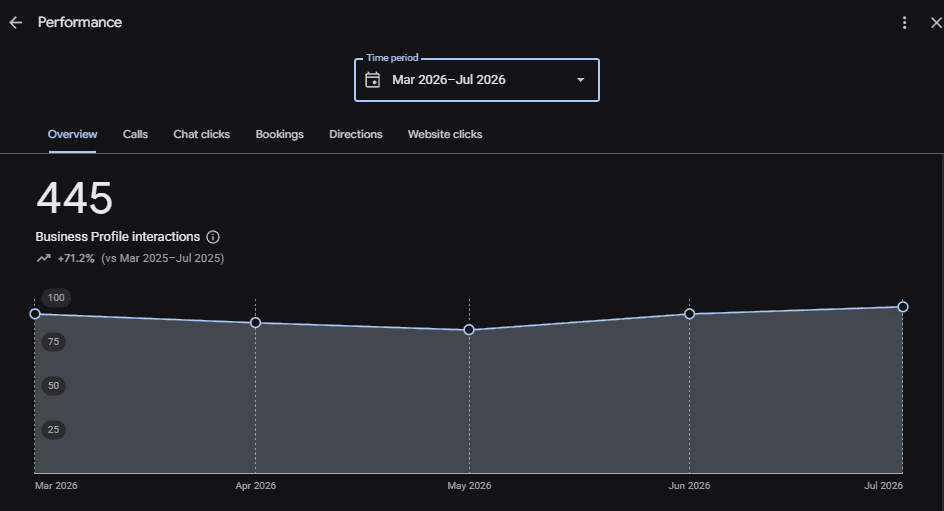The width and height of the screenshot is (944, 511).
Task: Open the Chat clicks tab
Action: point(202,134)
